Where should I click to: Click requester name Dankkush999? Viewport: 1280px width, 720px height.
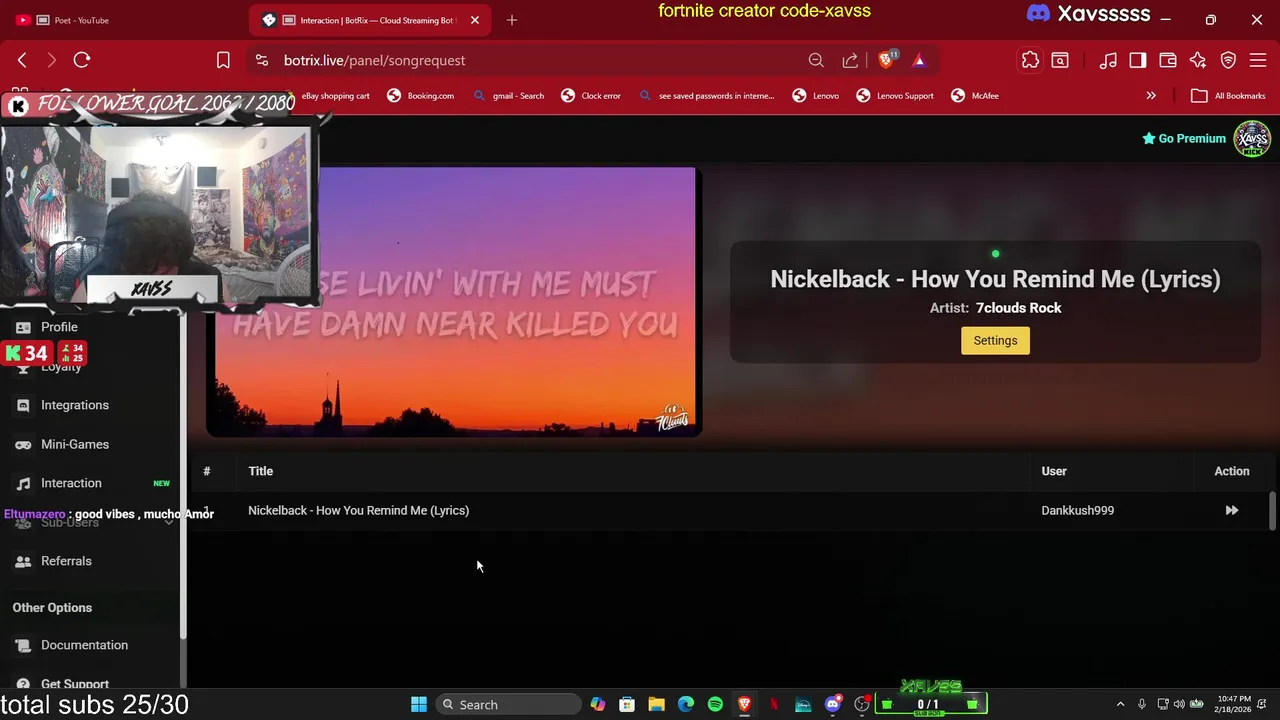pos(1077,510)
